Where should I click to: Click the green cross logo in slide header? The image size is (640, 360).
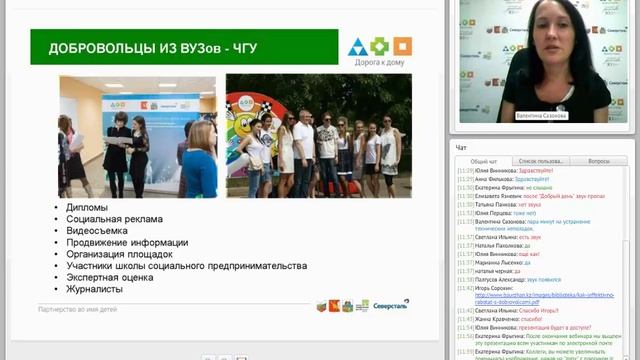pos(379,46)
